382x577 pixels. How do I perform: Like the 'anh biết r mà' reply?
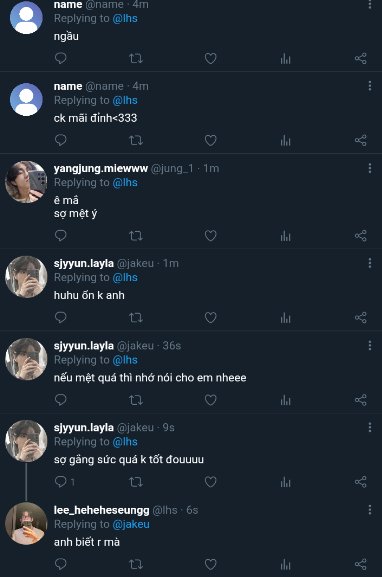pyautogui.click(x=211, y=564)
